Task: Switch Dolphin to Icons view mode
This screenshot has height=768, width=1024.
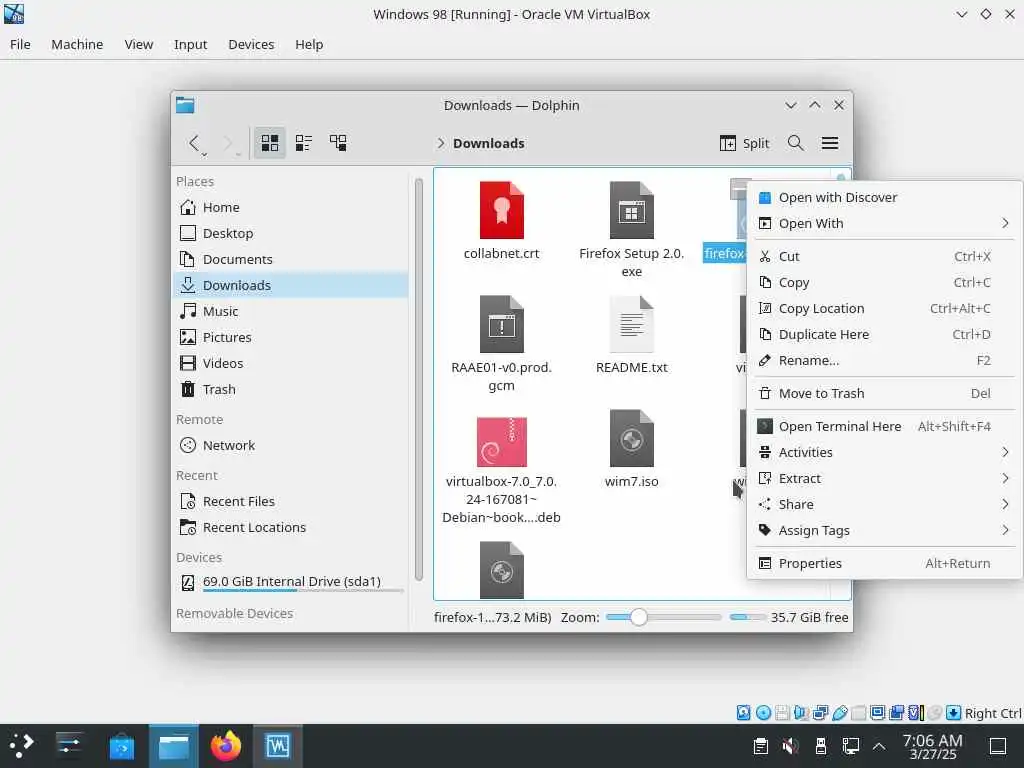Action: coord(270,143)
